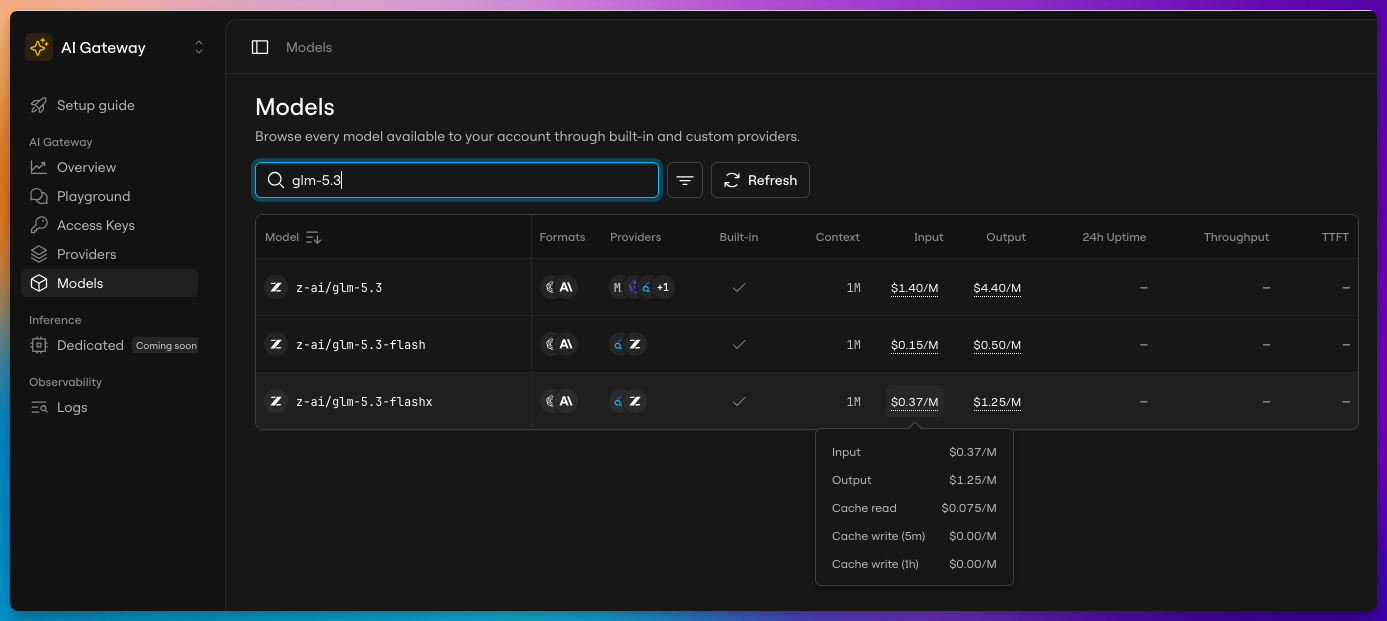Click the Providers column header

point(635,237)
